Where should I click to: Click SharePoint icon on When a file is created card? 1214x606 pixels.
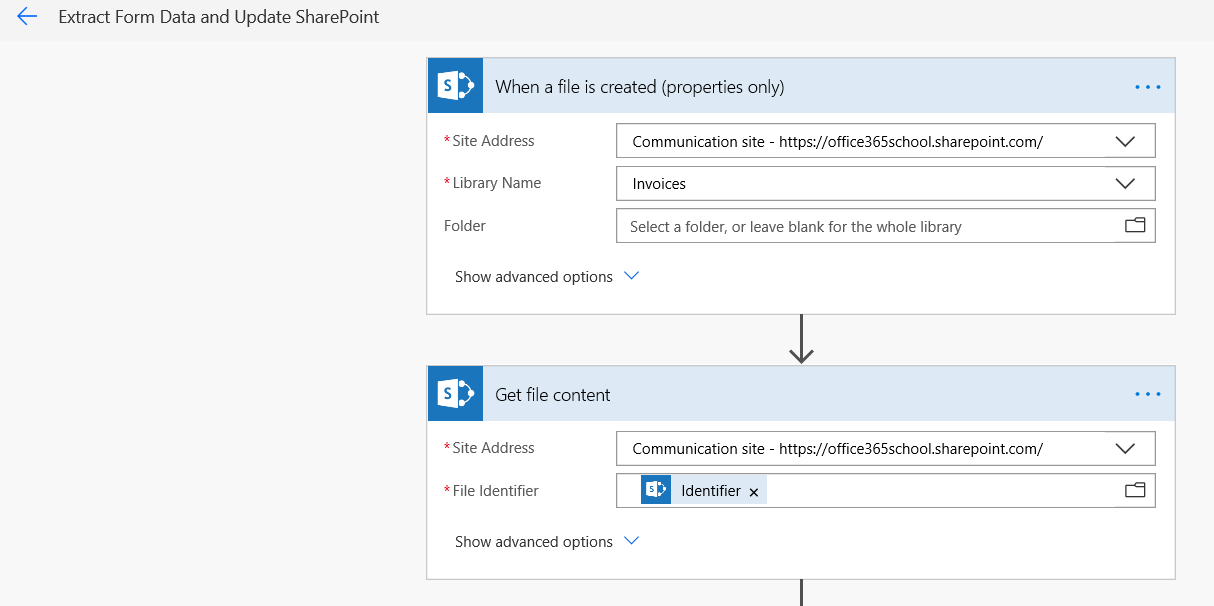click(x=455, y=86)
